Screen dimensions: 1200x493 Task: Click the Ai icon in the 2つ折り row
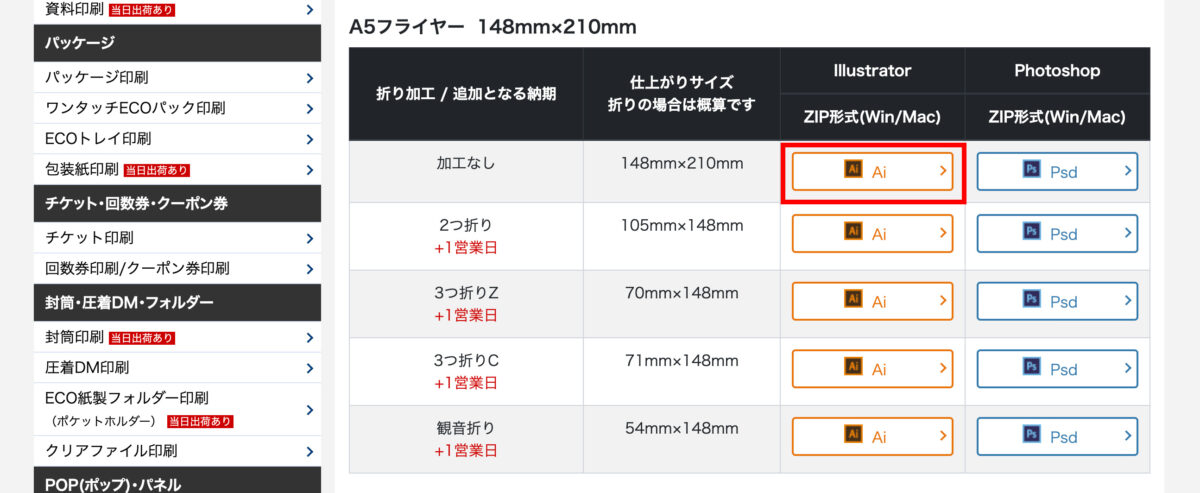click(853, 232)
